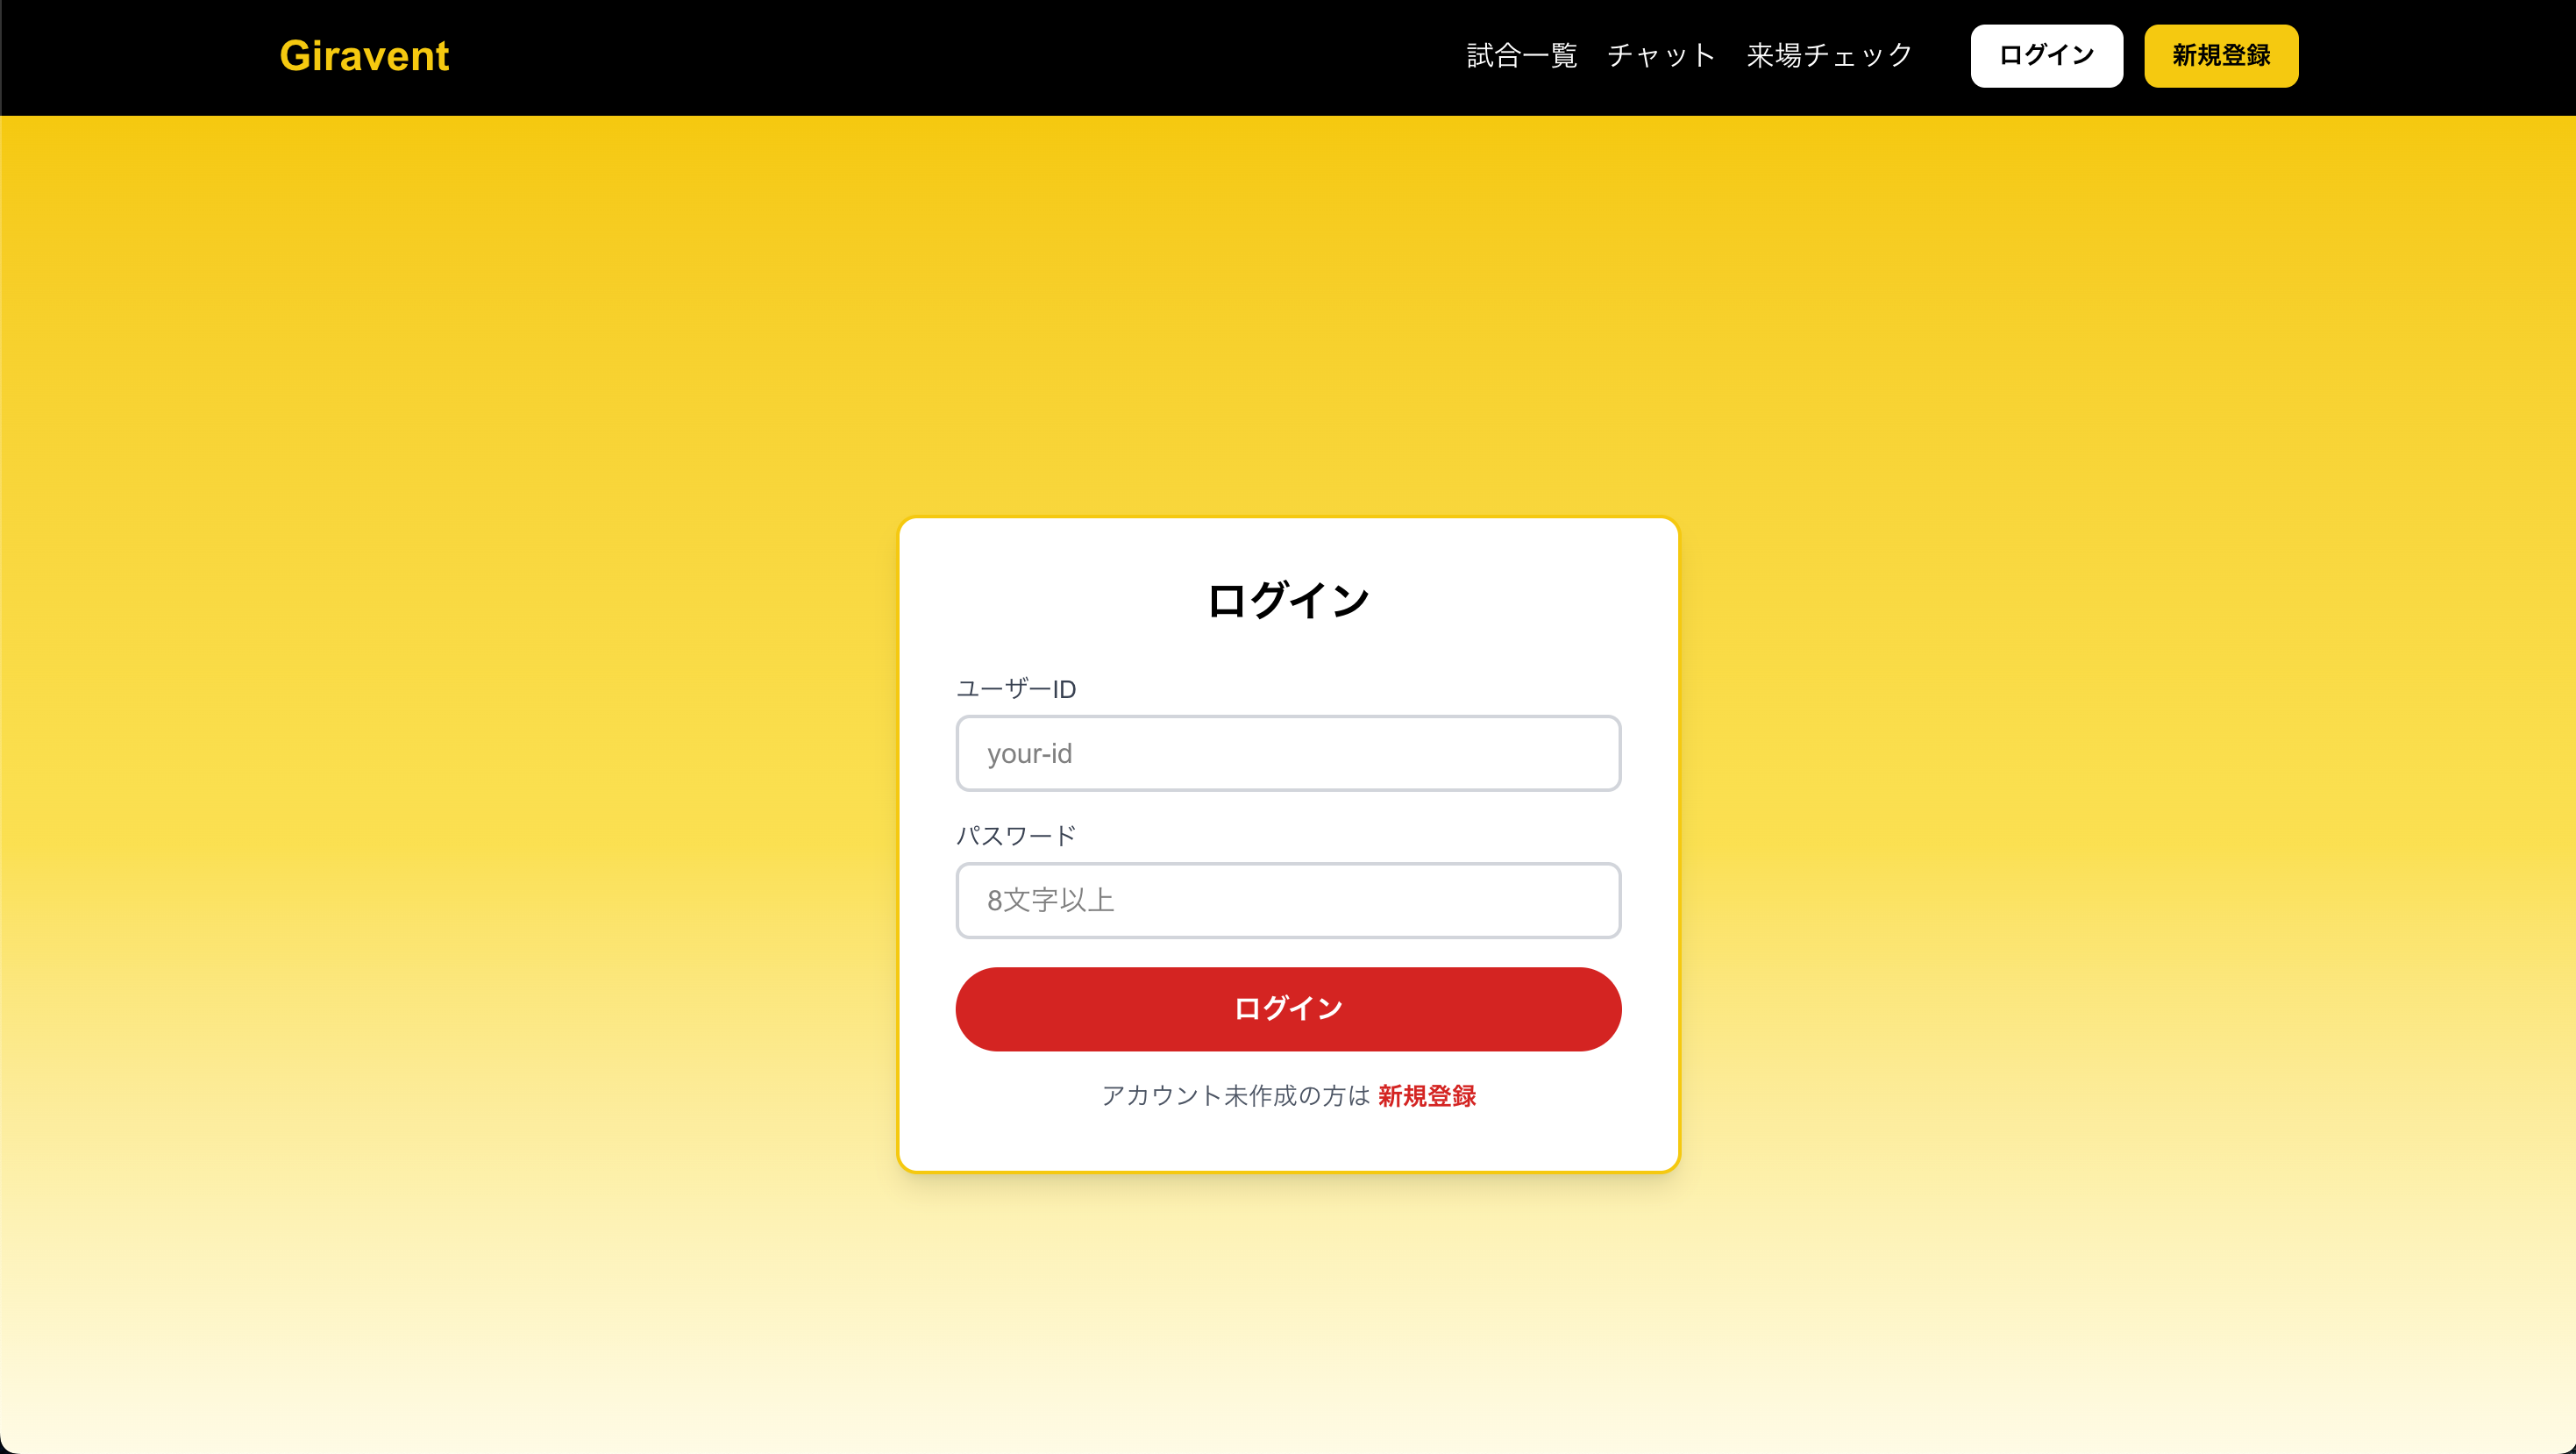
Task: Click the your-id placeholder text
Action: pyautogui.click(x=1029, y=753)
